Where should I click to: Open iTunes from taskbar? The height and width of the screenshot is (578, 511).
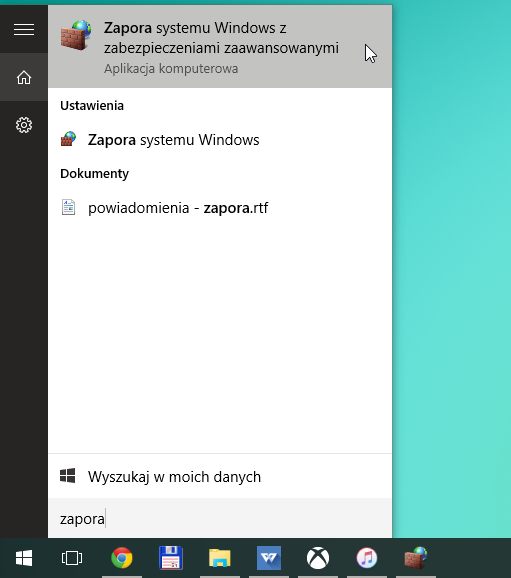(367, 558)
